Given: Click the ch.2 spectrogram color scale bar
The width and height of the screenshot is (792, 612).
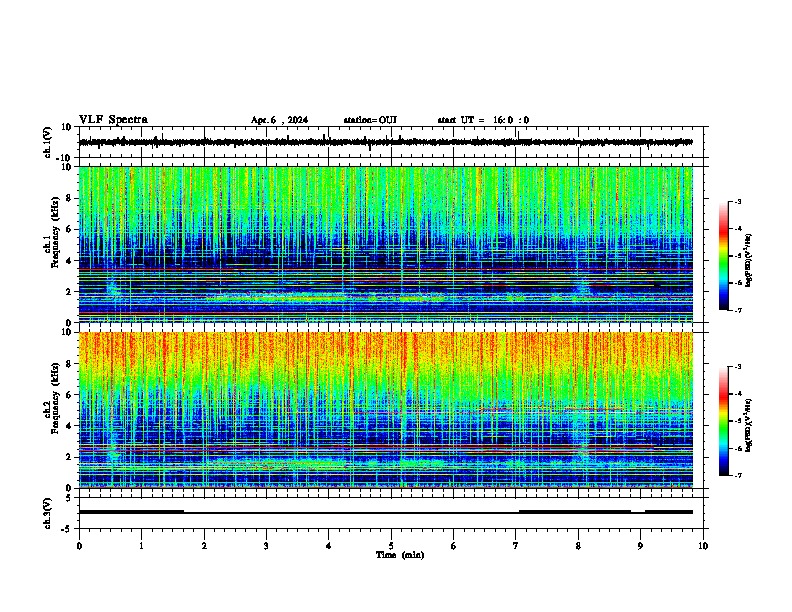Looking at the screenshot, I should (x=724, y=421).
